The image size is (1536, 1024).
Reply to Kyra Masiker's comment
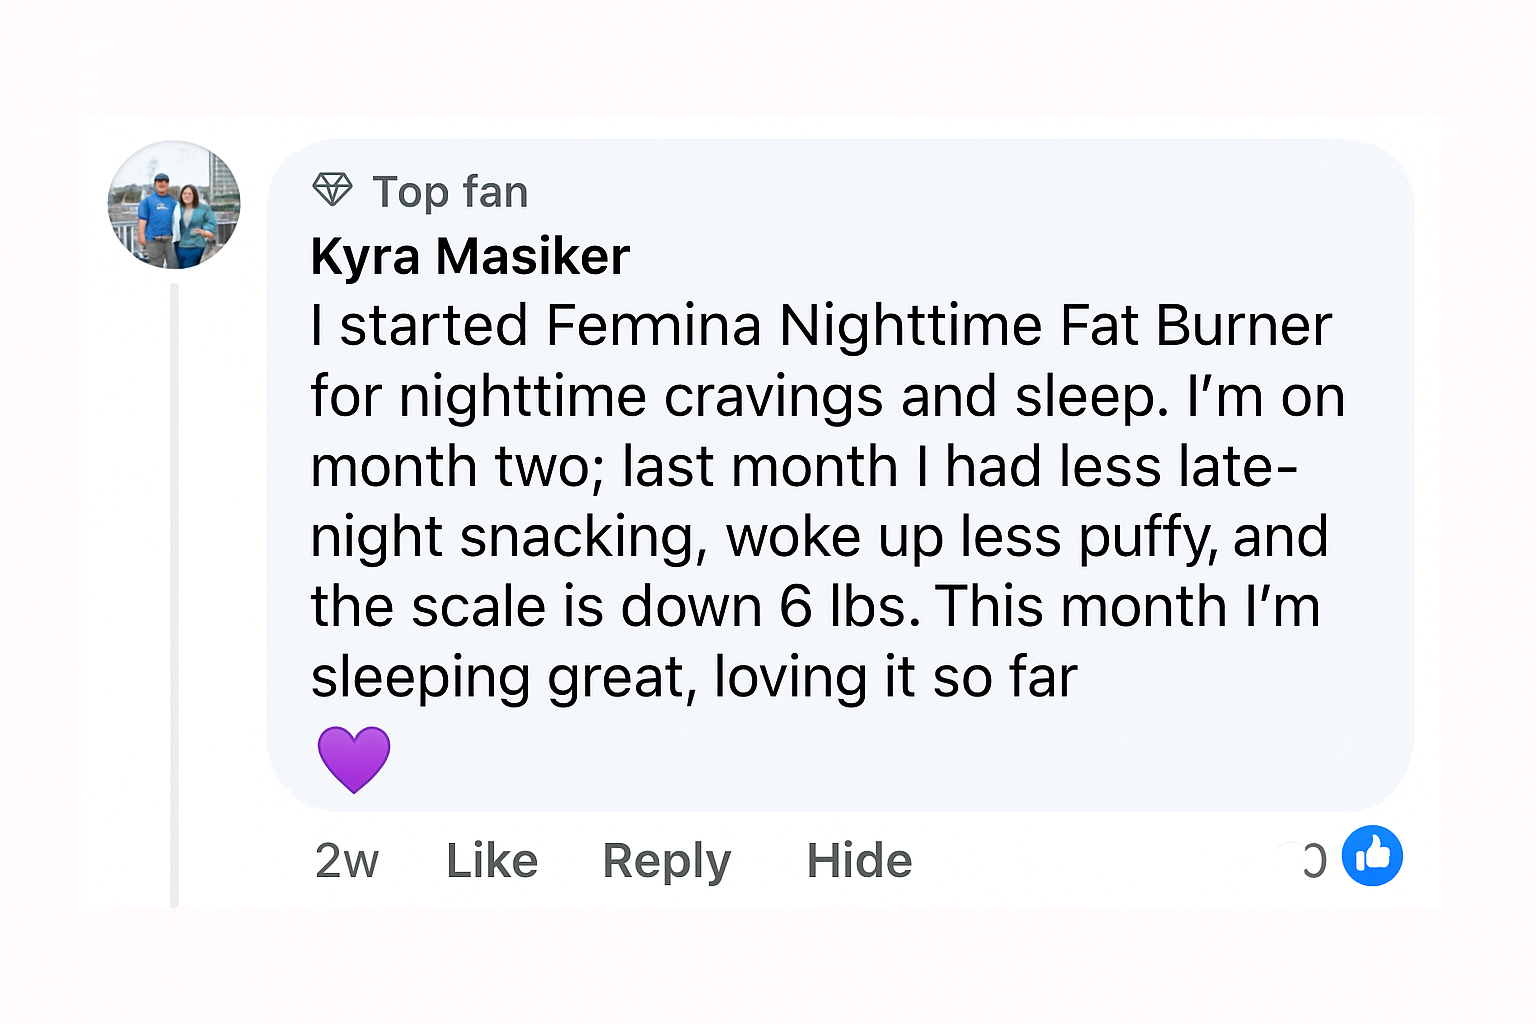[x=666, y=860]
